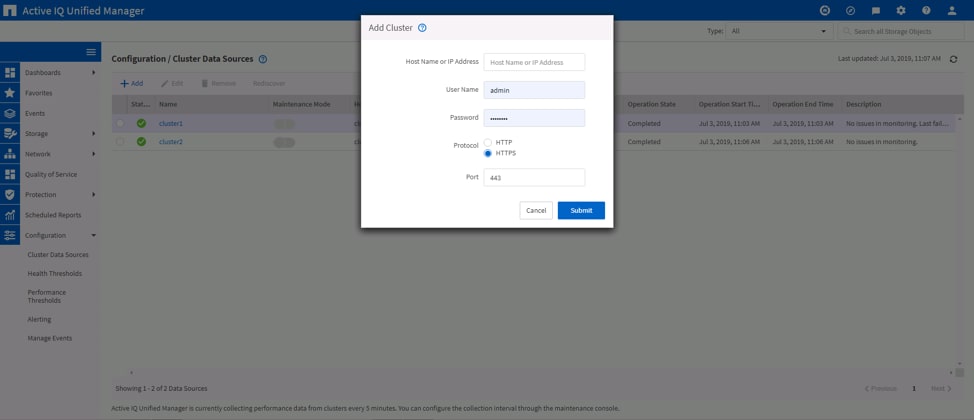Click the User Name field

(534, 90)
